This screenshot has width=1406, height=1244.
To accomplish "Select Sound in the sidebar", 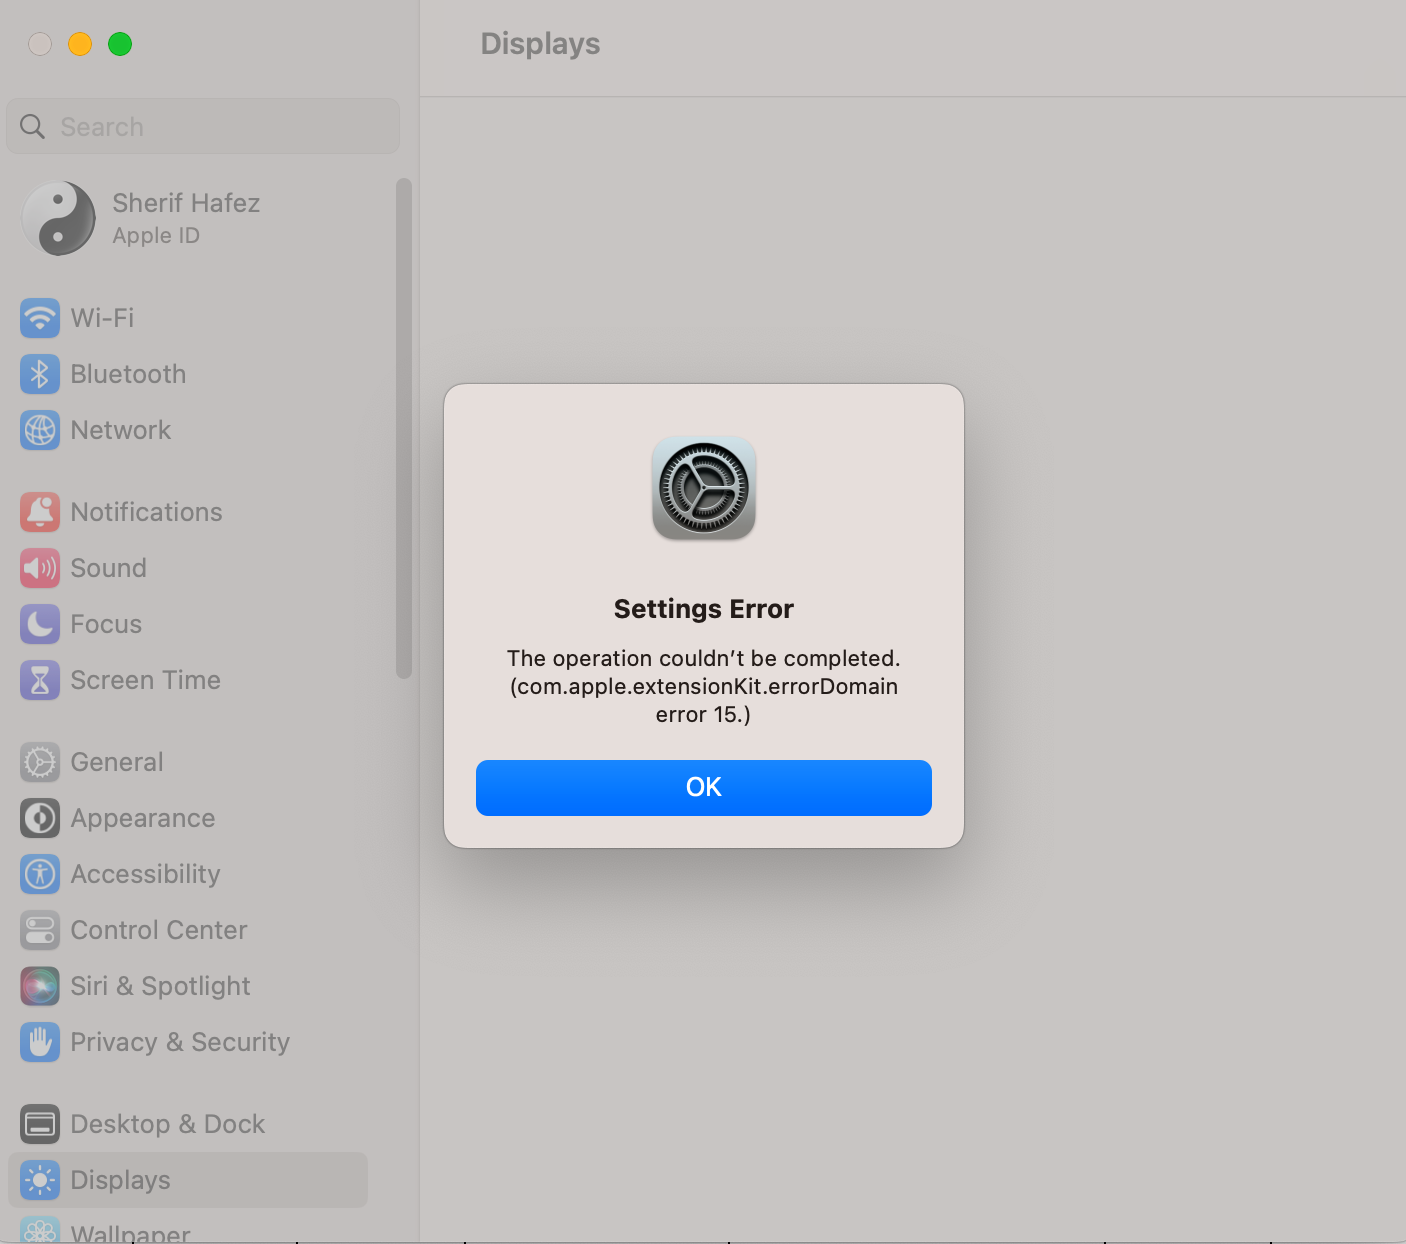I will pos(188,568).
